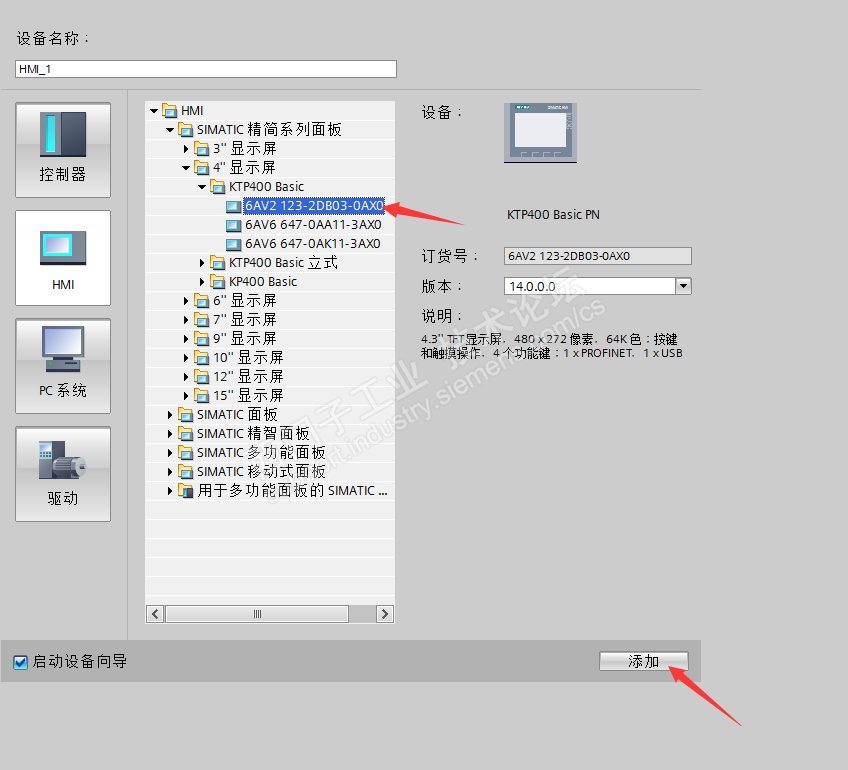Expand the SIMATIC 面板 node
The height and width of the screenshot is (770, 848).
click(170, 415)
